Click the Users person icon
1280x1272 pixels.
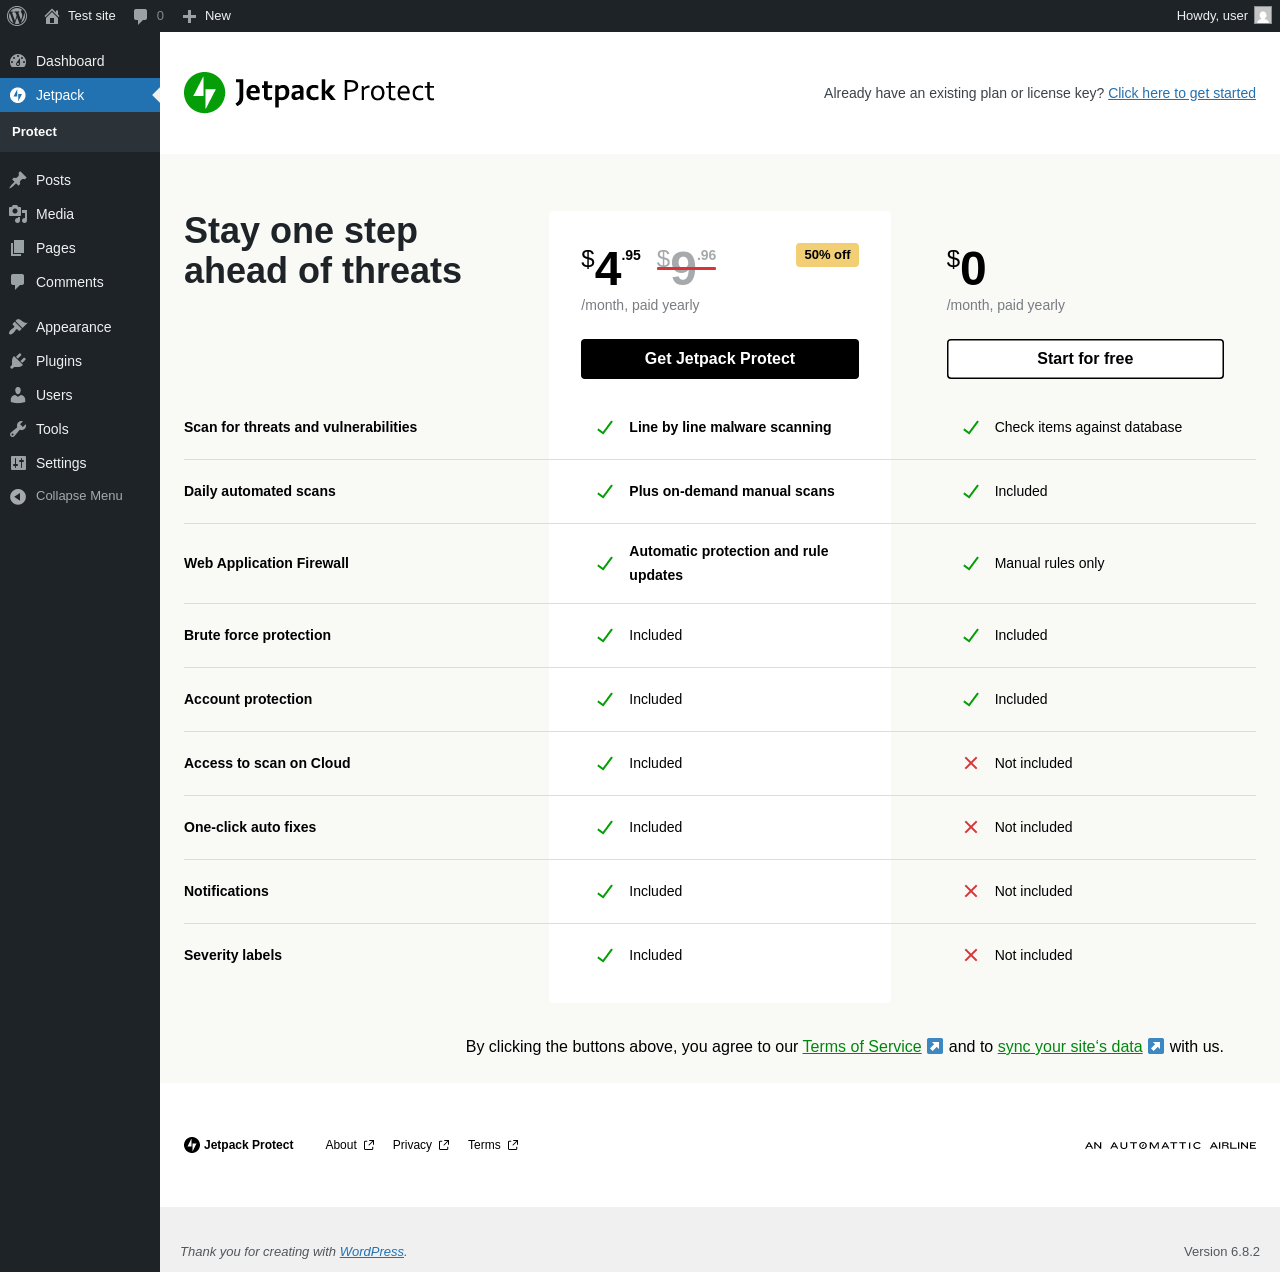click(x=18, y=395)
